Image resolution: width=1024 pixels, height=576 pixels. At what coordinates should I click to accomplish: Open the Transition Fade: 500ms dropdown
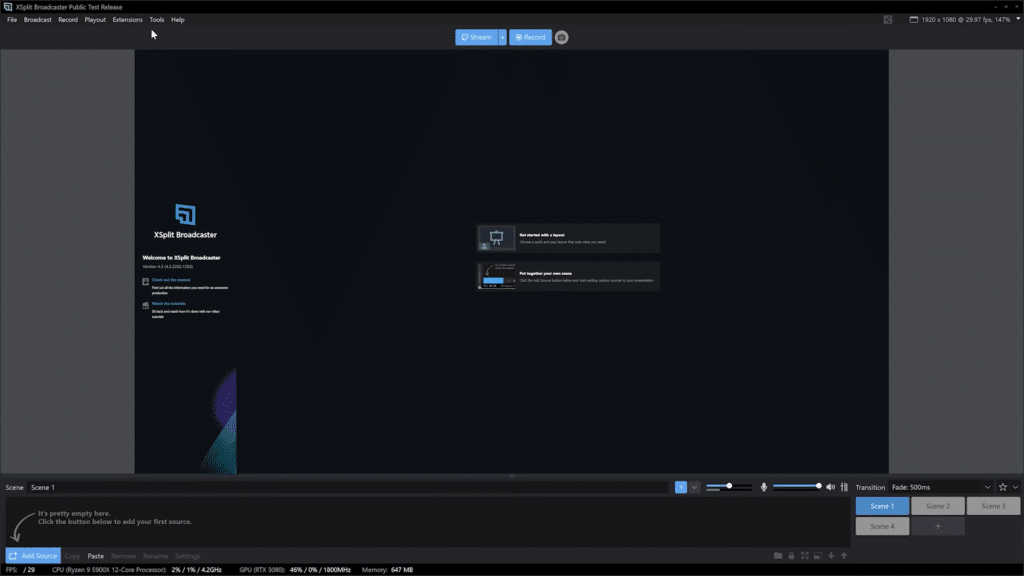coord(940,487)
